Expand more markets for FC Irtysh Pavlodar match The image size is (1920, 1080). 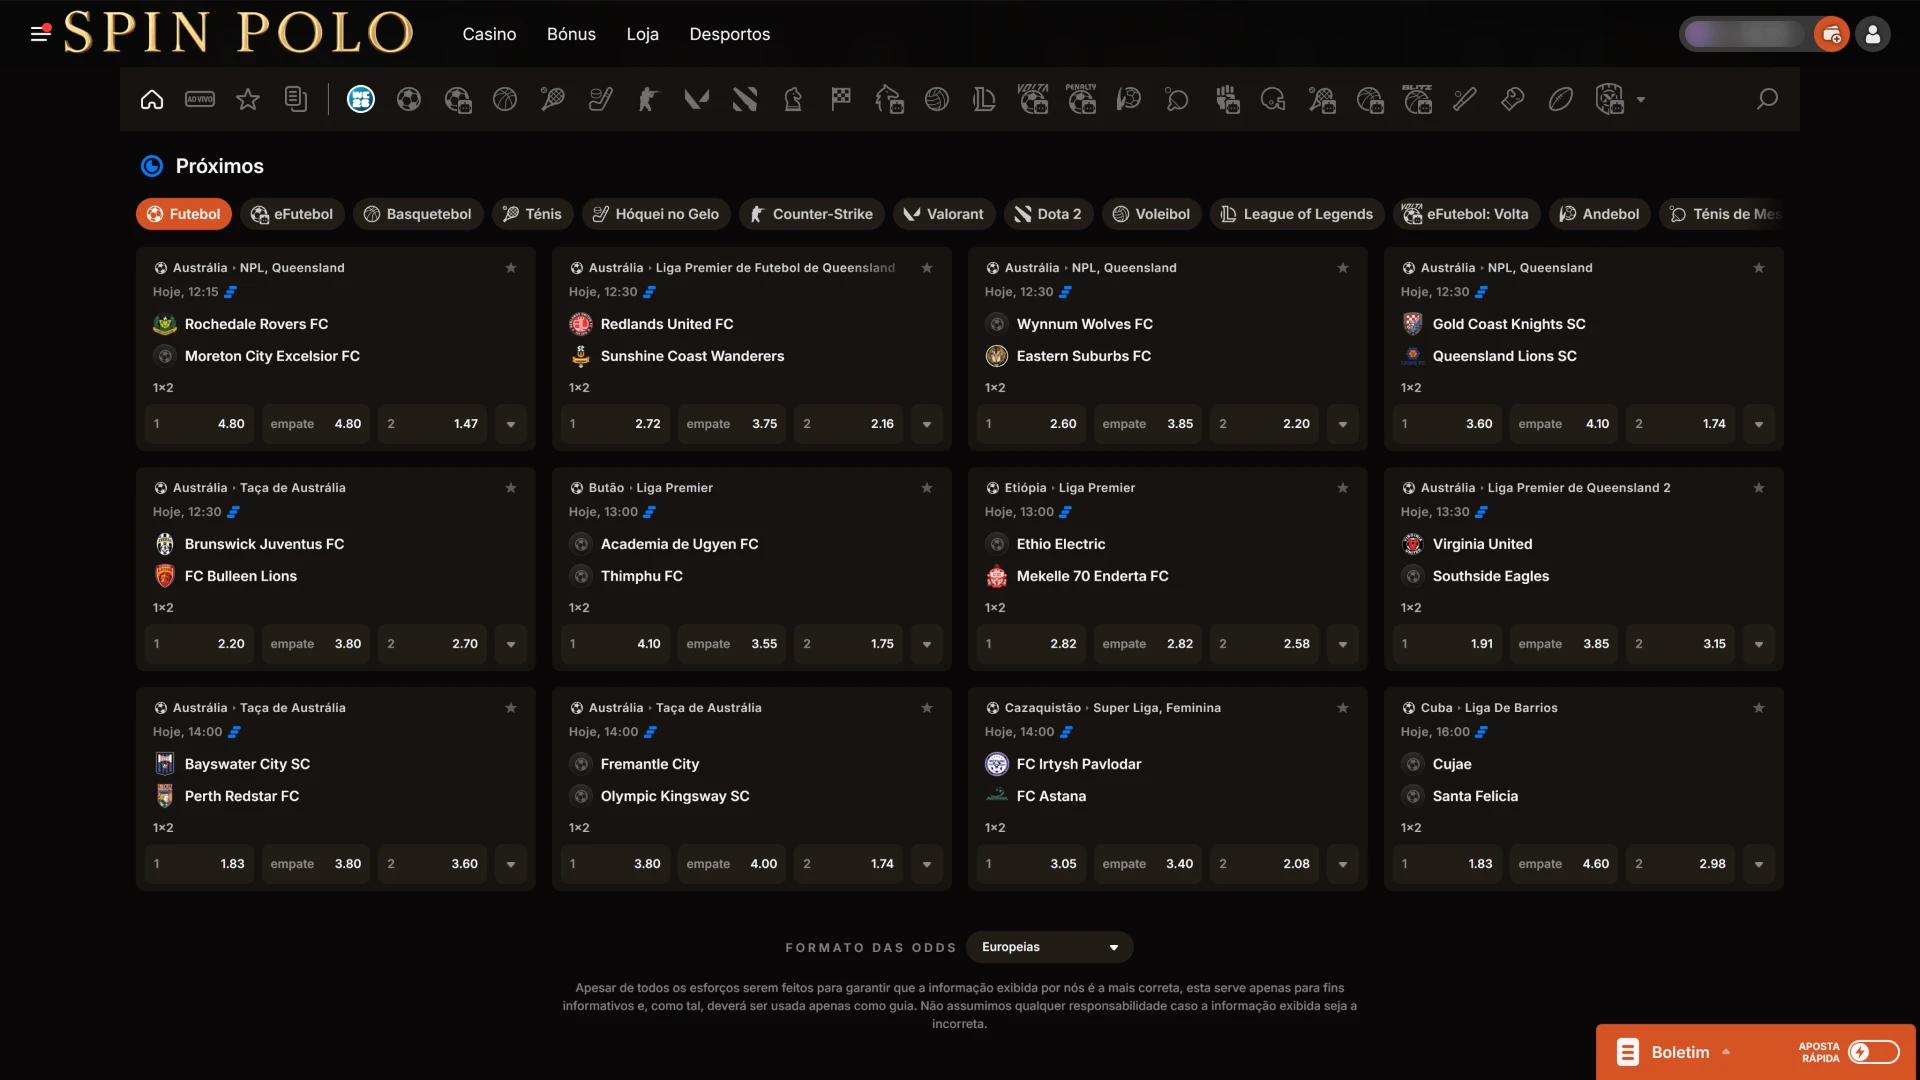[1343, 864]
